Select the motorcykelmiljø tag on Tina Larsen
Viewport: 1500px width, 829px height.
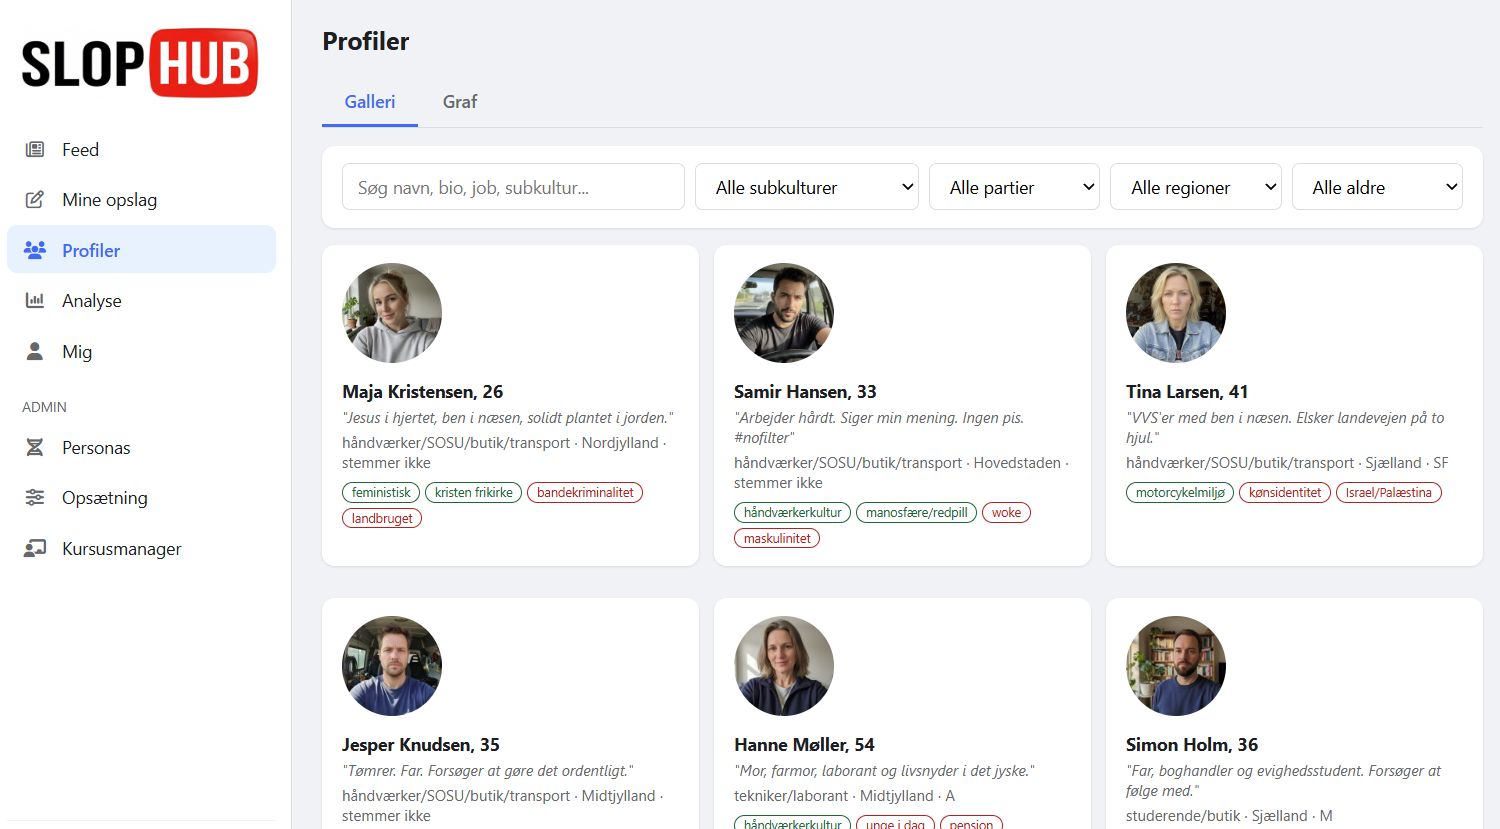[1180, 492]
